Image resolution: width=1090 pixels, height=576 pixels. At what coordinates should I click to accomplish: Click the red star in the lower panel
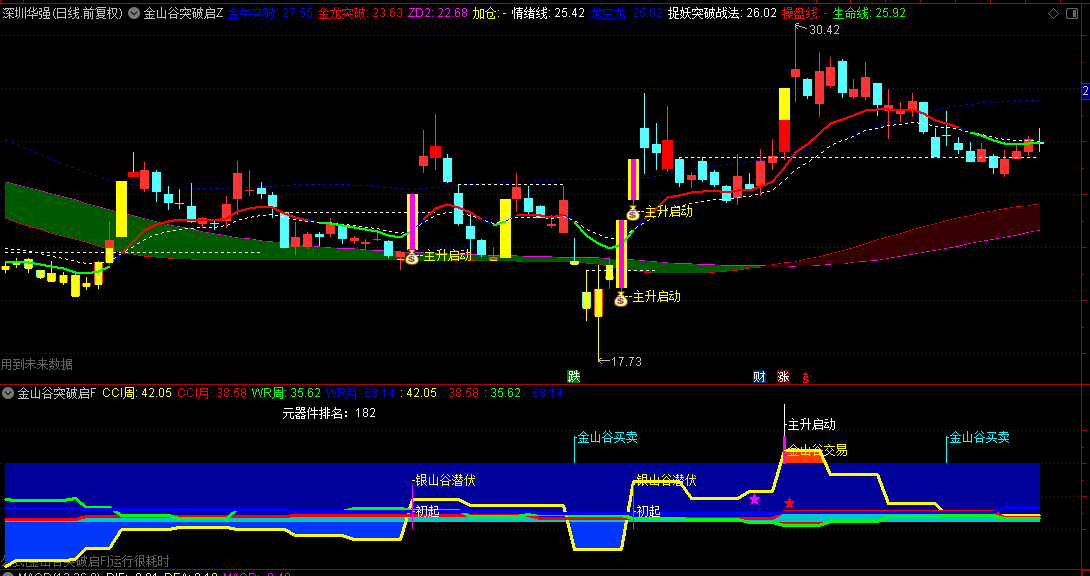789,503
